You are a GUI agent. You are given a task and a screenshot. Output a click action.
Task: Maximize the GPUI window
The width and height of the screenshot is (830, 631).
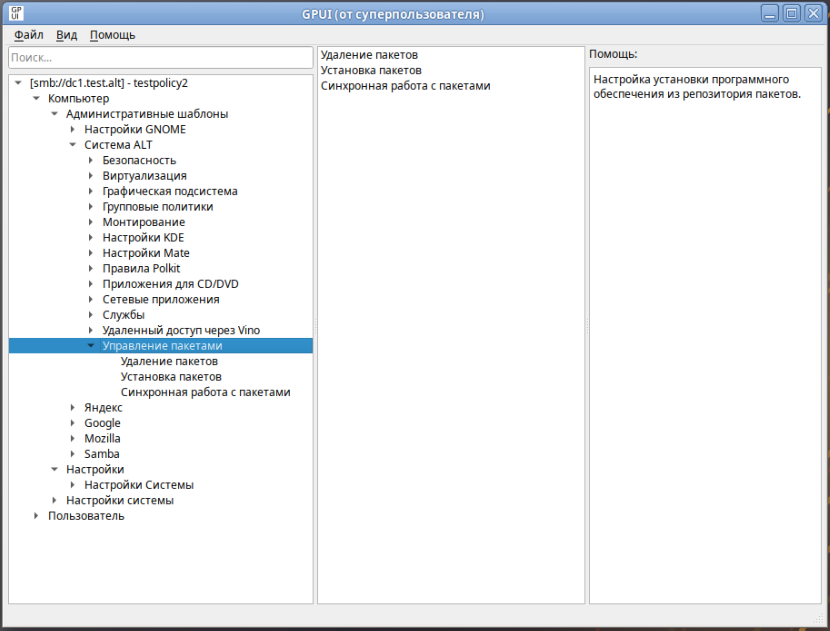(792, 13)
